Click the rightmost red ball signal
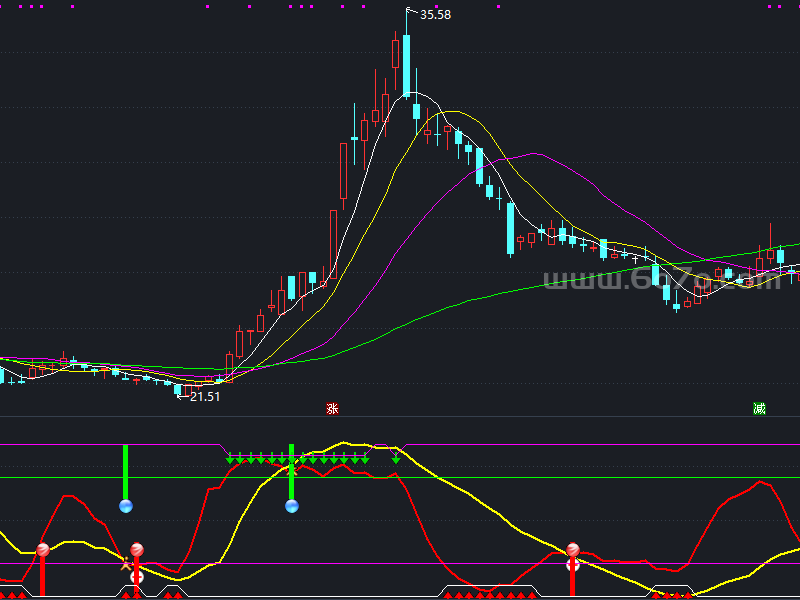 point(573,550)
